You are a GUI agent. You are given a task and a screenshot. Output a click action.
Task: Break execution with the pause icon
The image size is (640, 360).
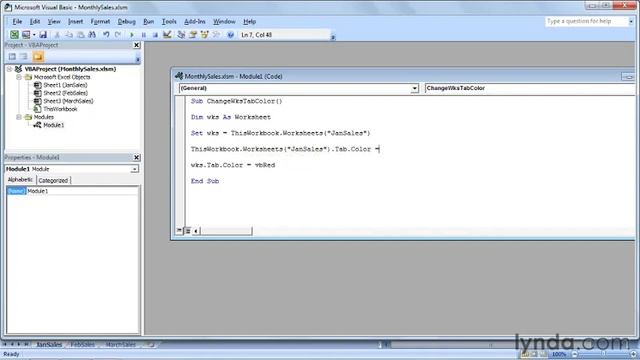pos(144,35)
